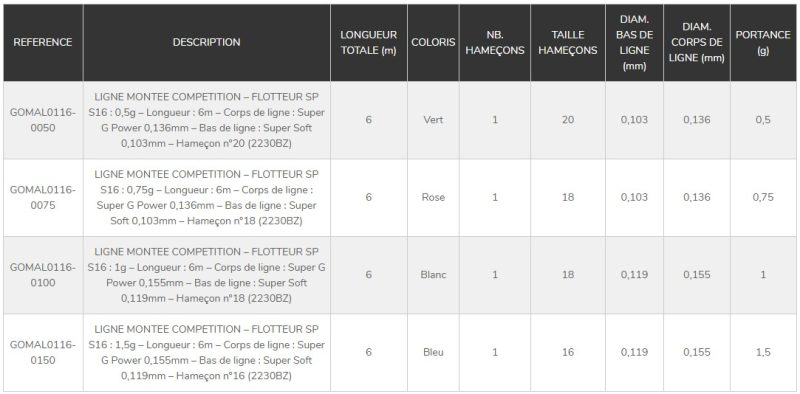This screenshot has height=394, width=800.
Task: Select the TAILLE HAMEÇONS header
Action: pos(568,42)
